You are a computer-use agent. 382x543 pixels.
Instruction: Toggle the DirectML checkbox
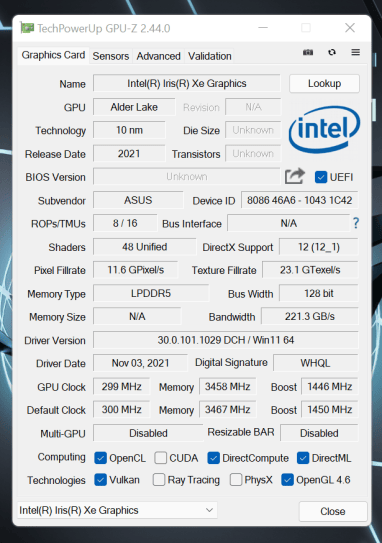pyautogui.click(x=303, y=458)
